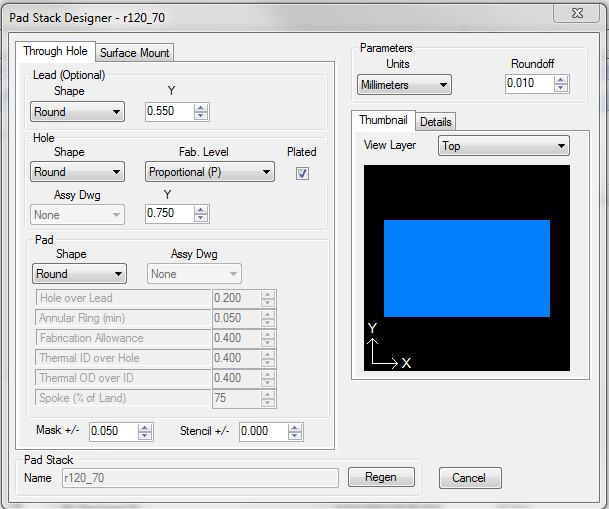Select the Thumbnail tab
Screen dimensions: 609x509
384,121
